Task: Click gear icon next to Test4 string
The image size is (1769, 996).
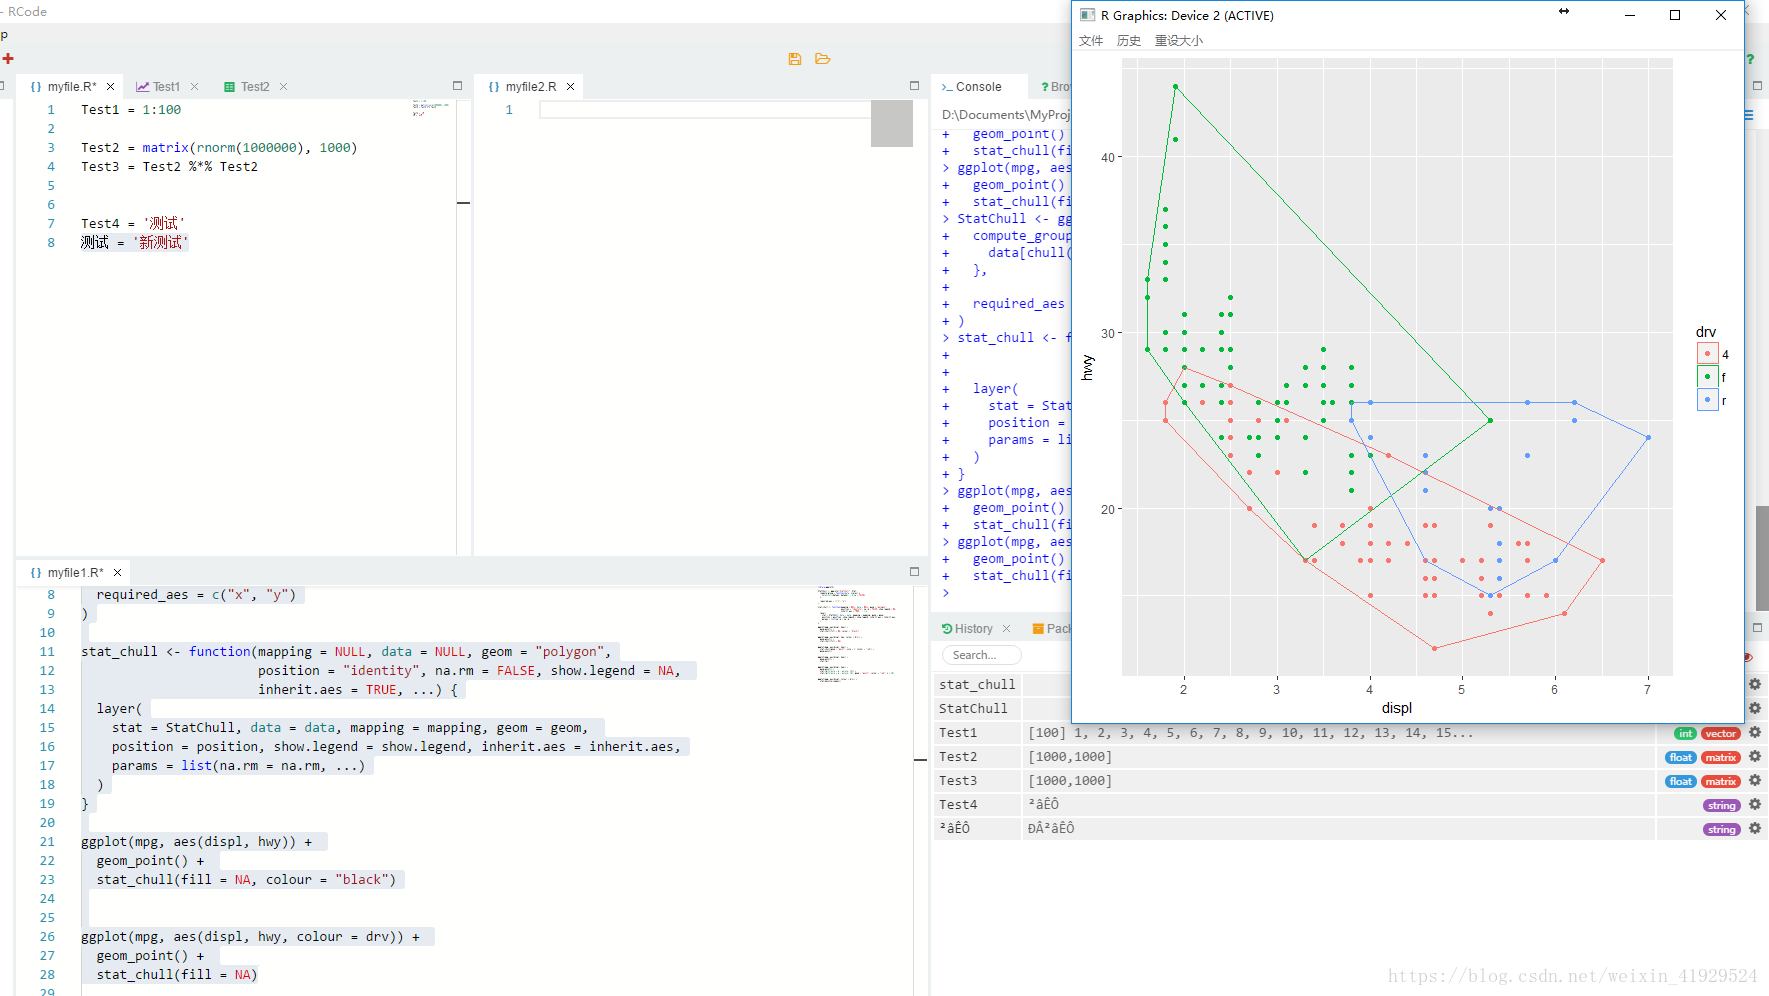Action: click(x=1754, y=805)
